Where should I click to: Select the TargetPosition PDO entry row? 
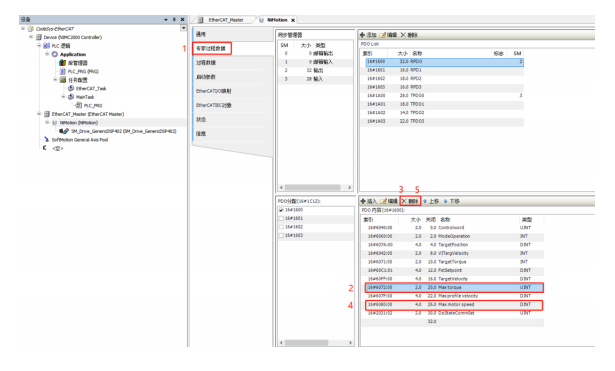[452, 245]
